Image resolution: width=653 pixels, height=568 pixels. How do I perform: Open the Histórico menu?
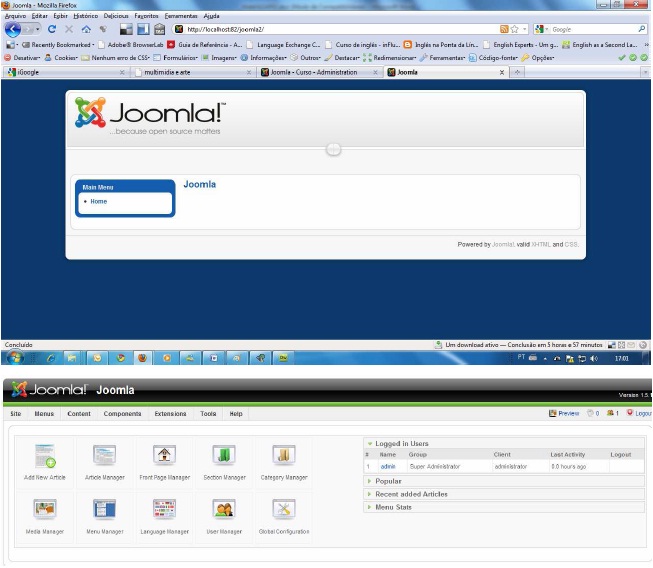point(86,16)
